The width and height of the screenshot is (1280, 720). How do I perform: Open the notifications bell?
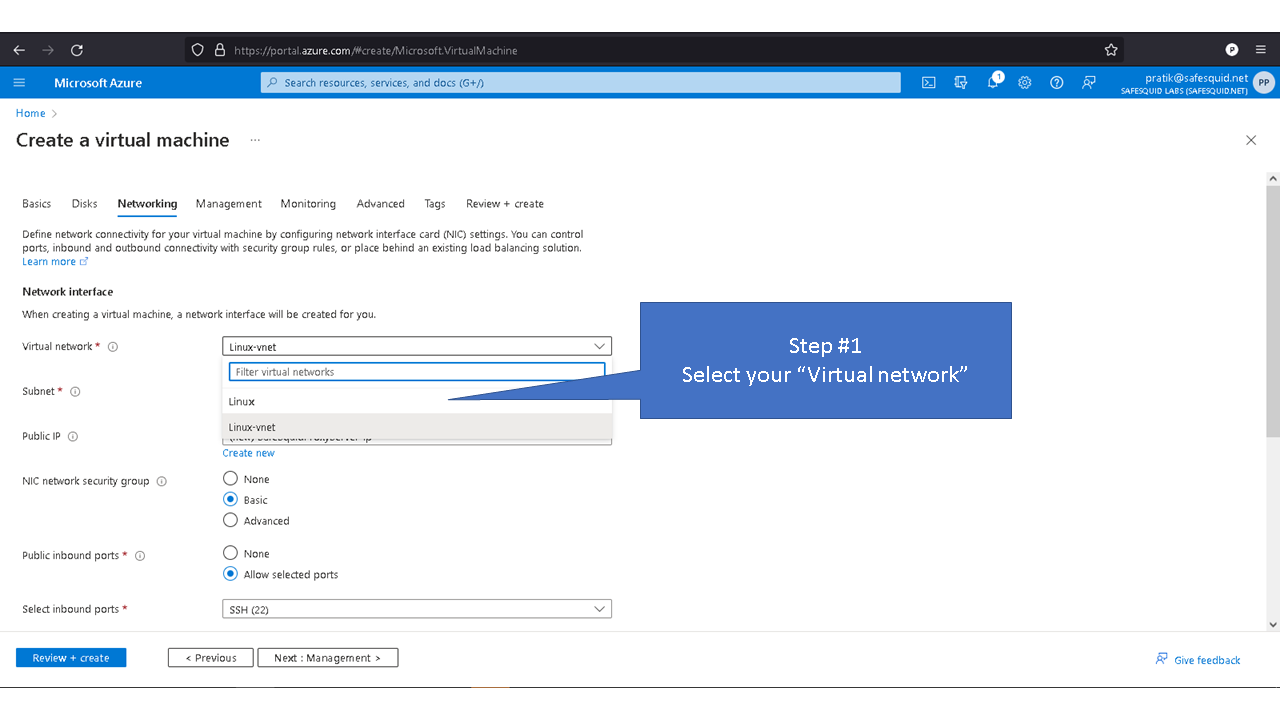click(x=994, y=82)
